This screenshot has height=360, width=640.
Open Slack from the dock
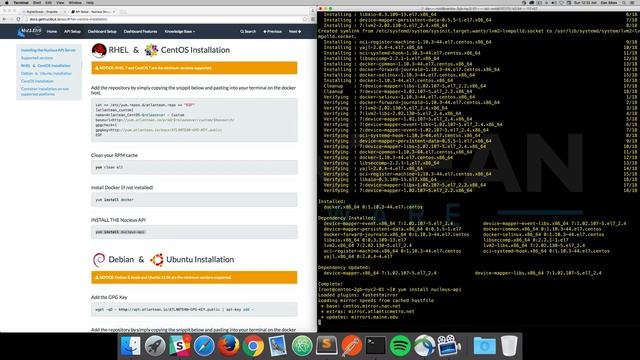[180, 346]
